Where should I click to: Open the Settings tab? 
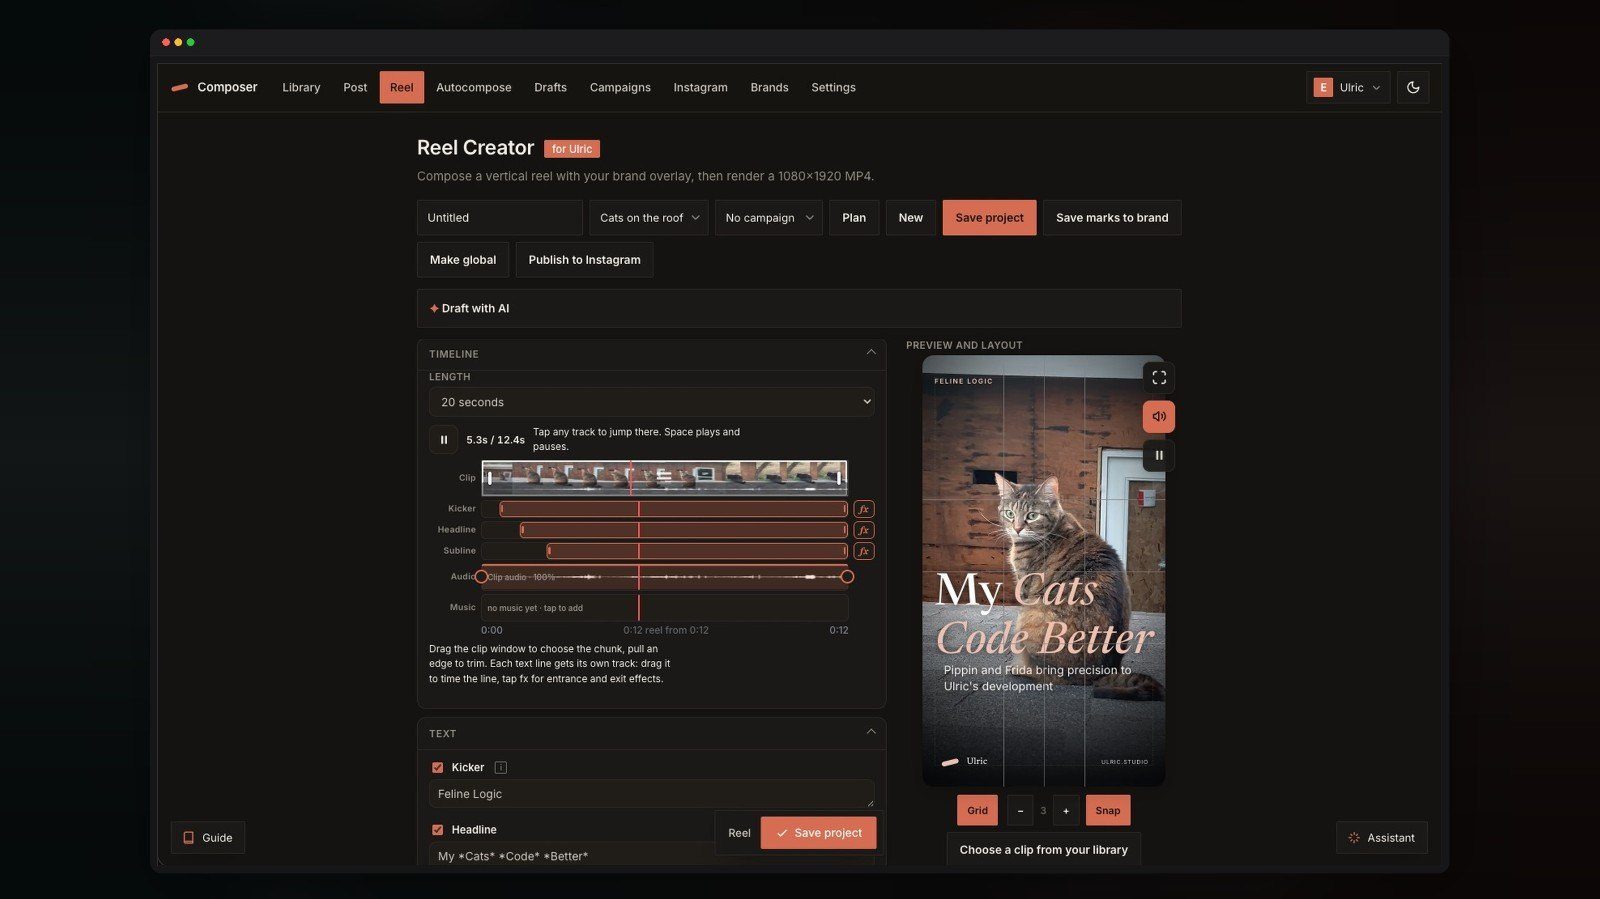833,88
